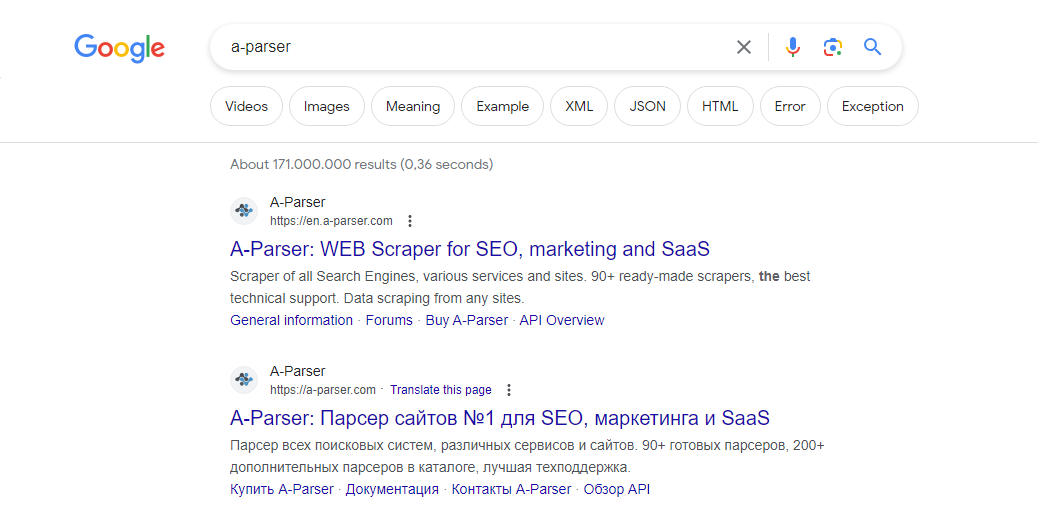Open the Документация sitelink
The height and width of the screenshot is (526, 1038).
pyautogui.click(x=392, y=490)
